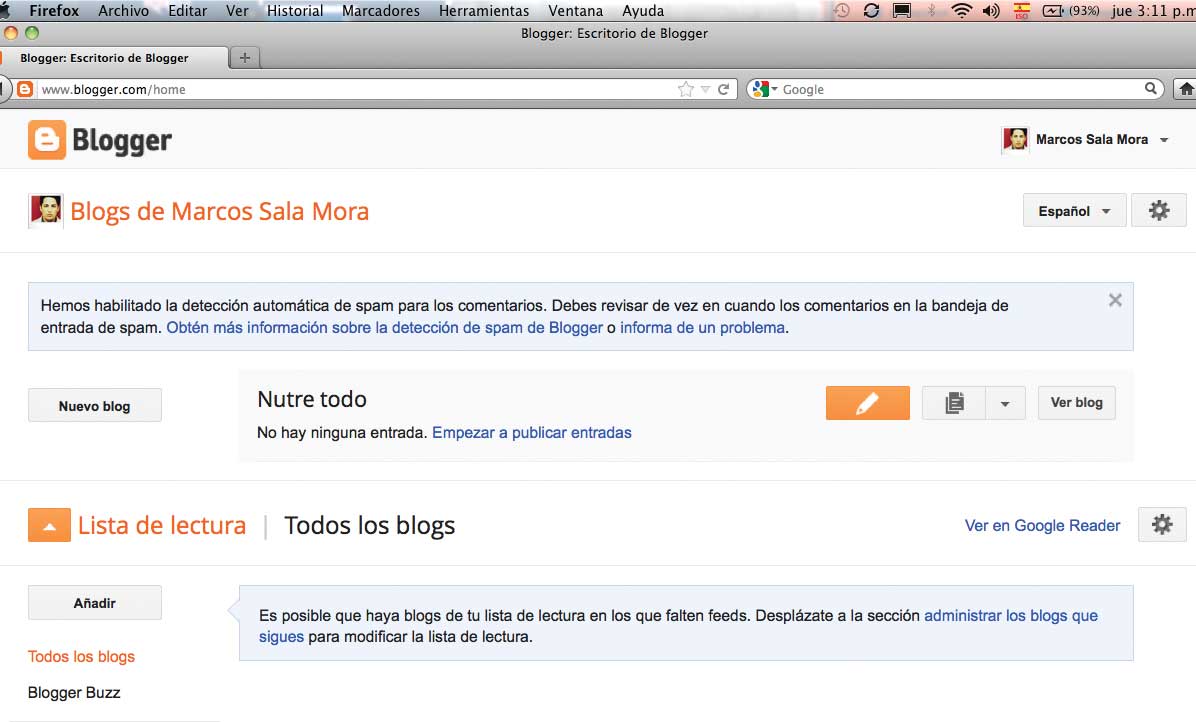
Task: Collapse the Lista de lectura section
Action: [49, 526]
